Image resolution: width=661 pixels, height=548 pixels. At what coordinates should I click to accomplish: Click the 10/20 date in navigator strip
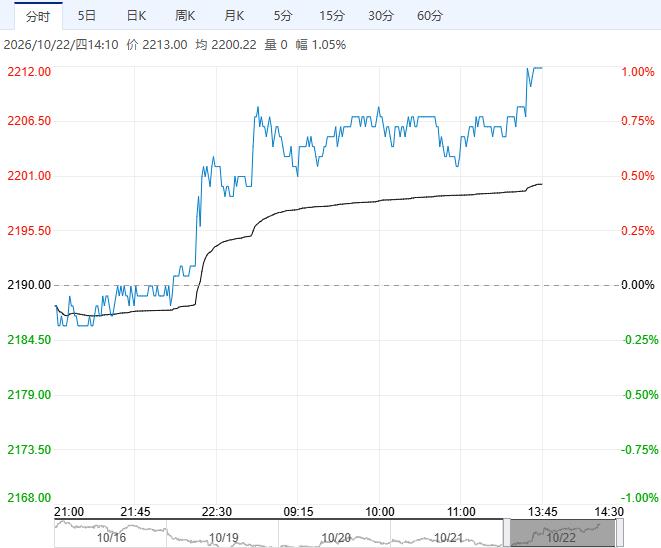336,538
